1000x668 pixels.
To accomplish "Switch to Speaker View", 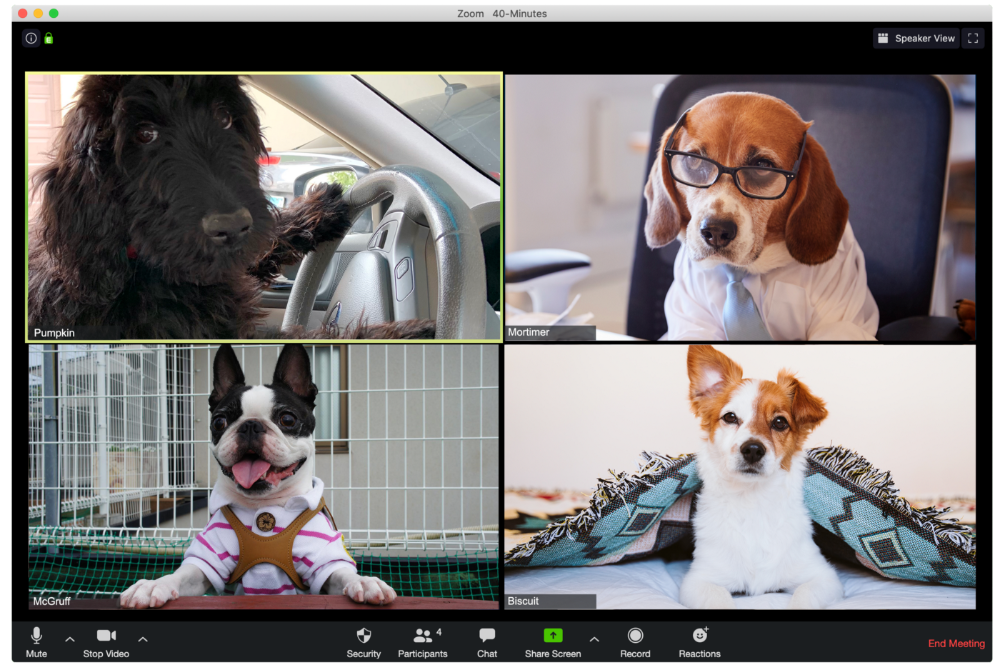I will [916, 38].
